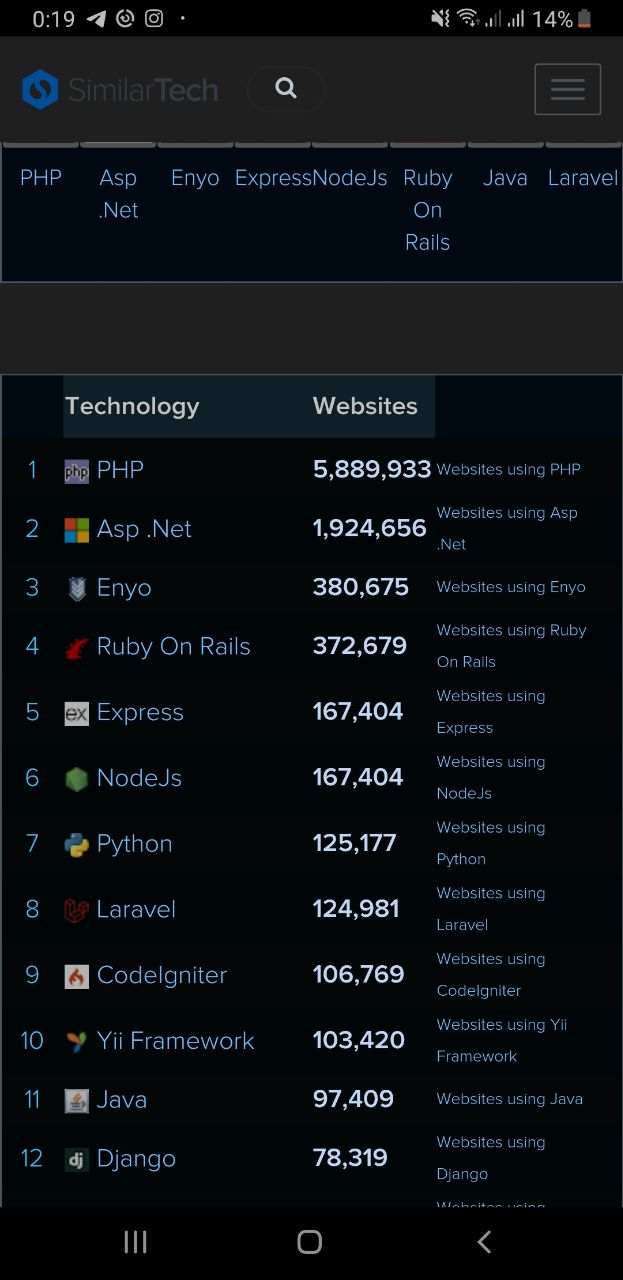This screenshot has height=1280, width=623.
Task: Open the Django technology link in table
Action: 136,1159
